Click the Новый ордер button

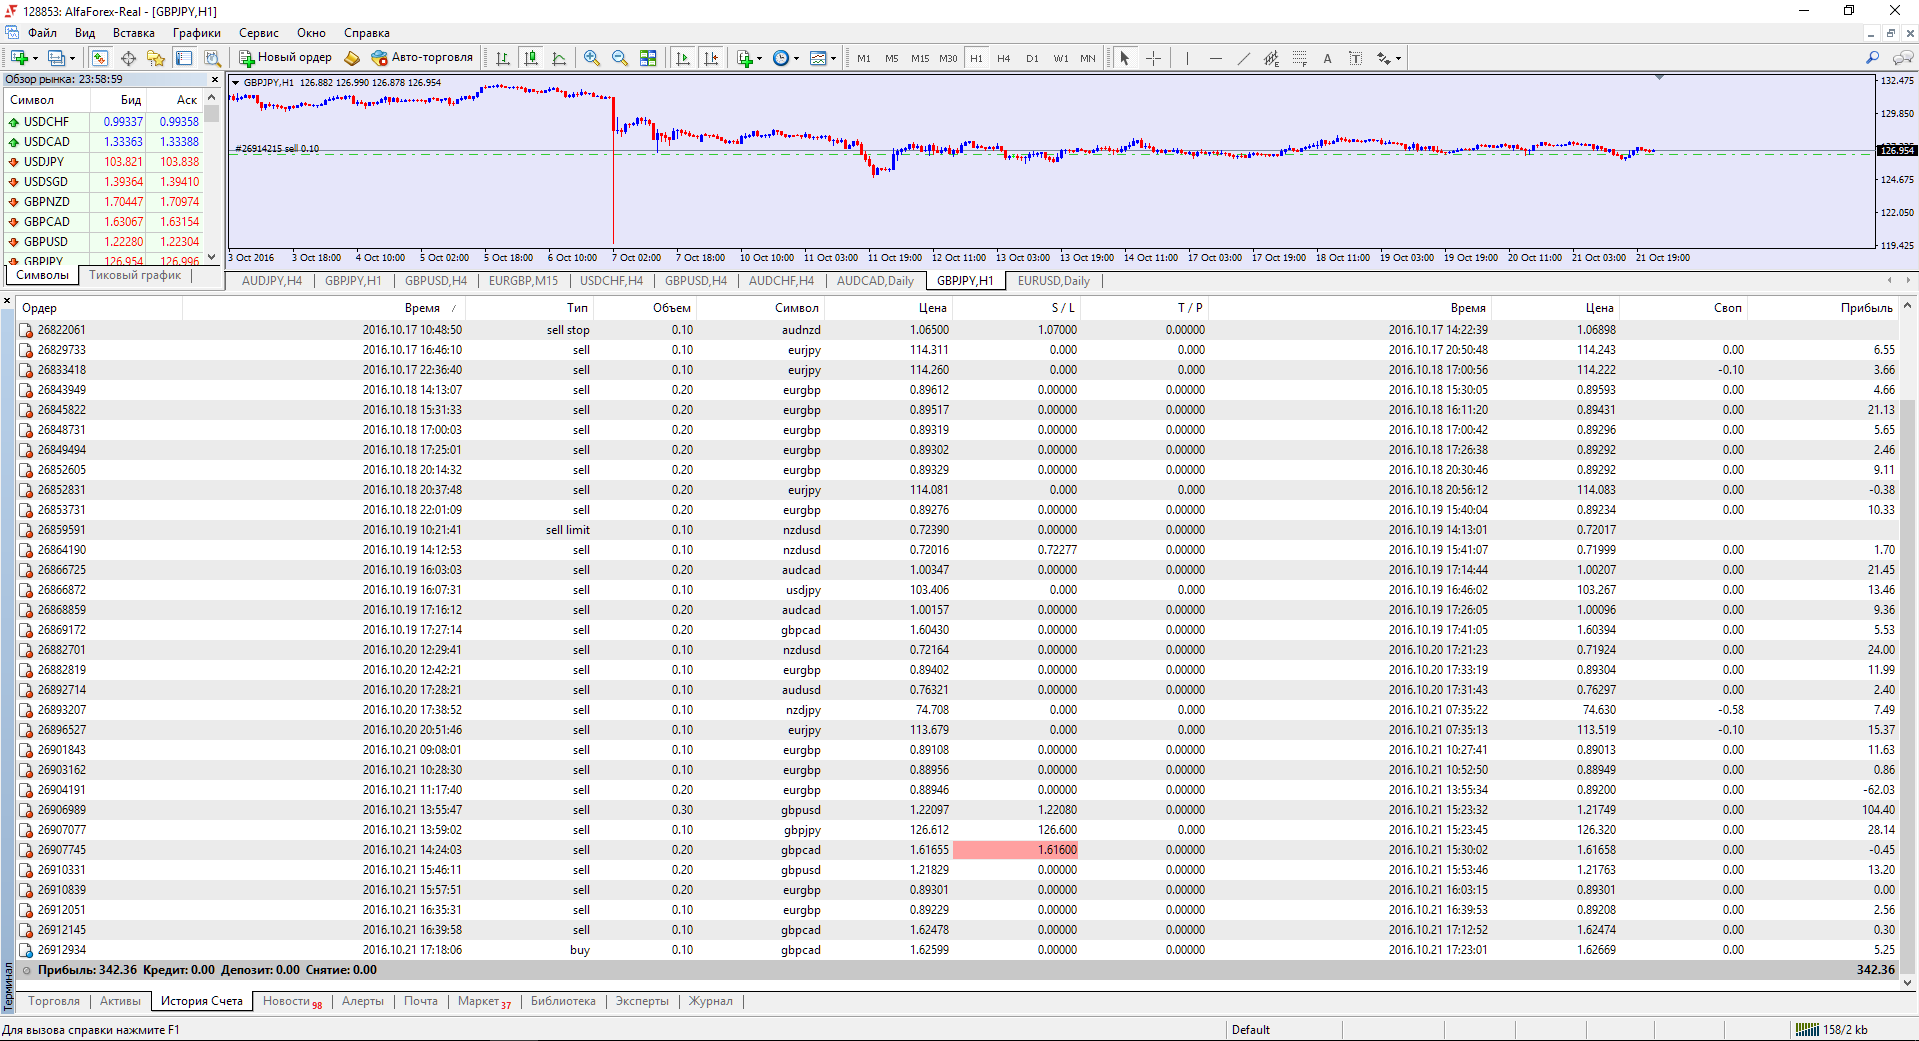tap(285, 58)
